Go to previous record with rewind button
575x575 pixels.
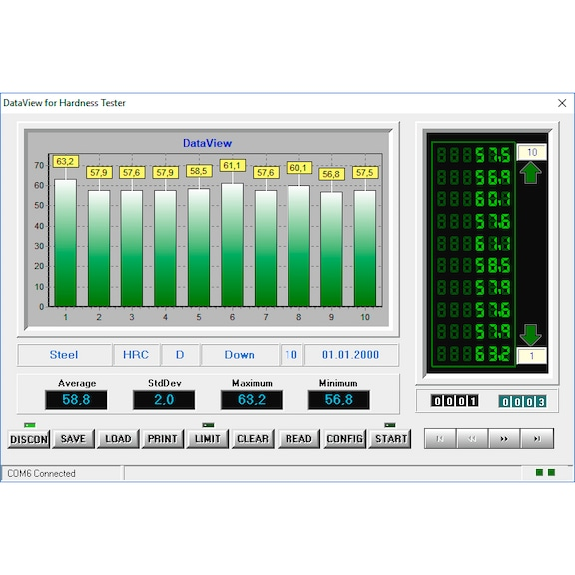[472, 439]
